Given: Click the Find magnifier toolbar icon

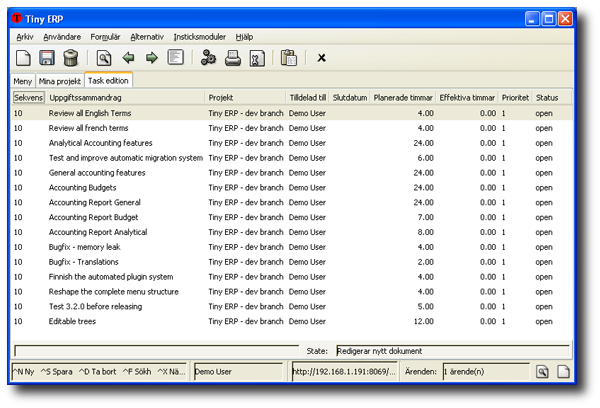Looking at the screenshot, I should (104, 58).
